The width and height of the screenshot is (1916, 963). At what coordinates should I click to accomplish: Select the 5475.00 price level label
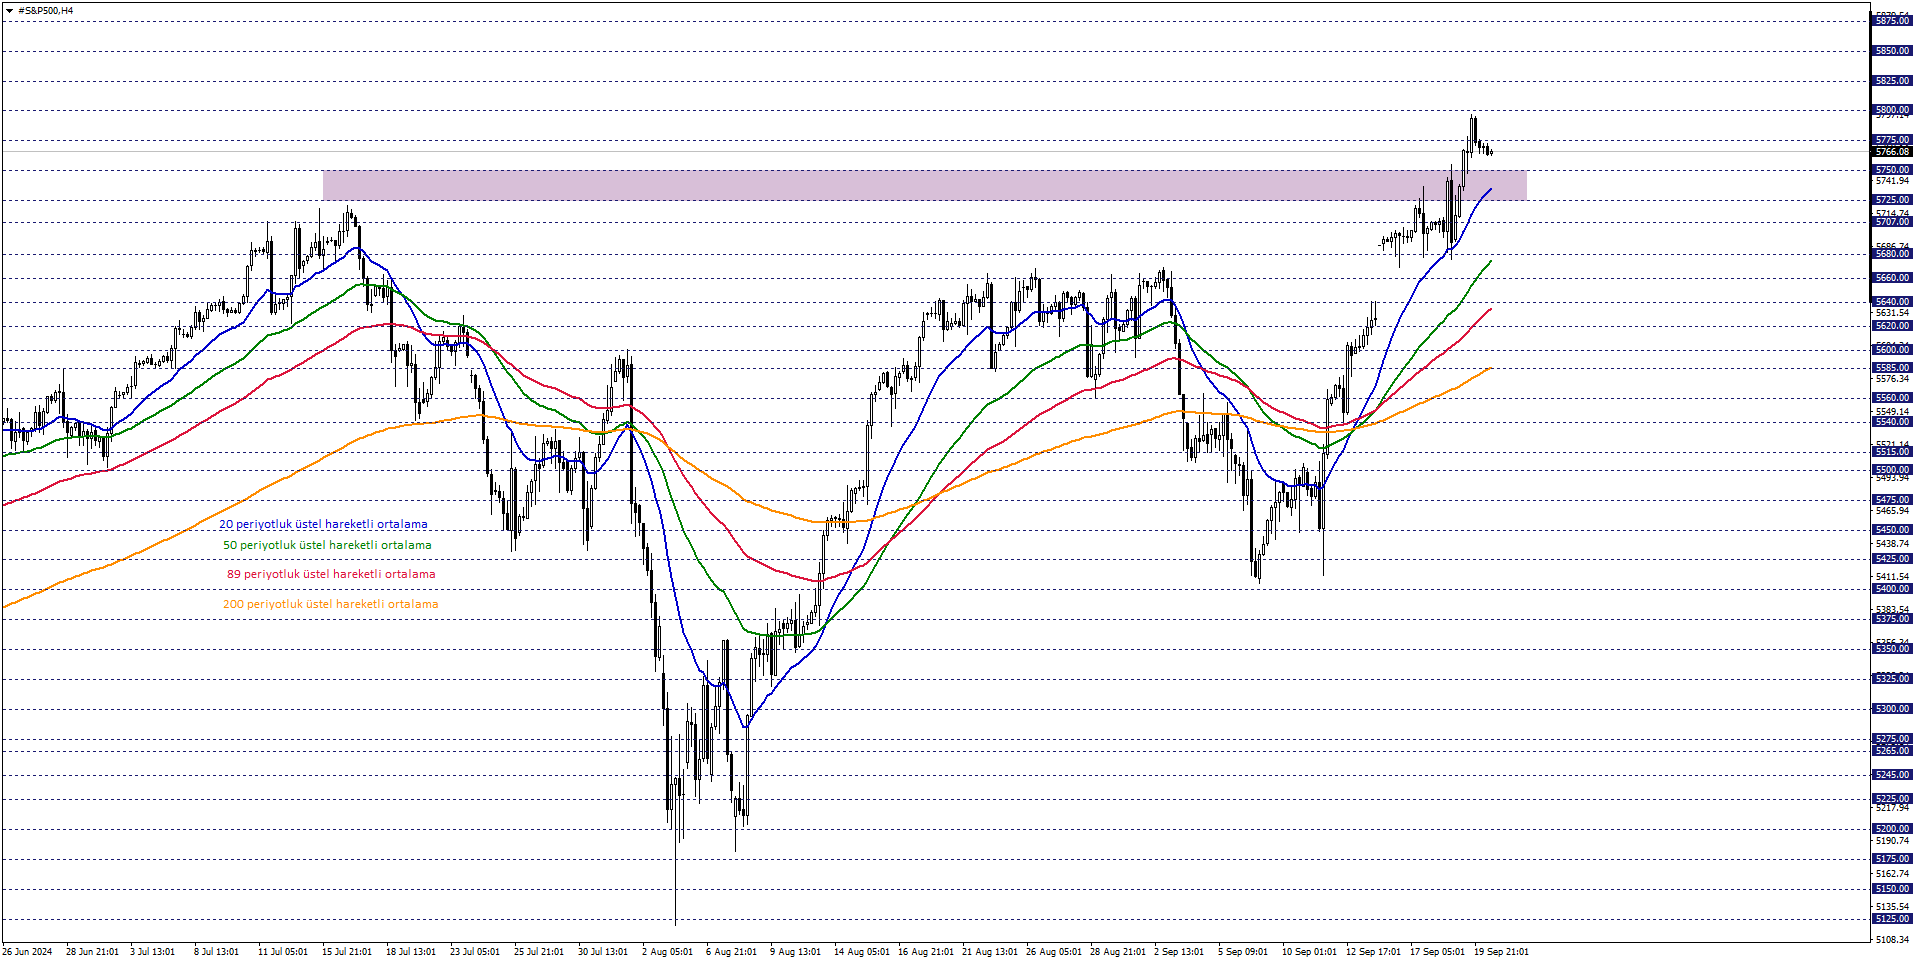click(x=1892, y=500)
